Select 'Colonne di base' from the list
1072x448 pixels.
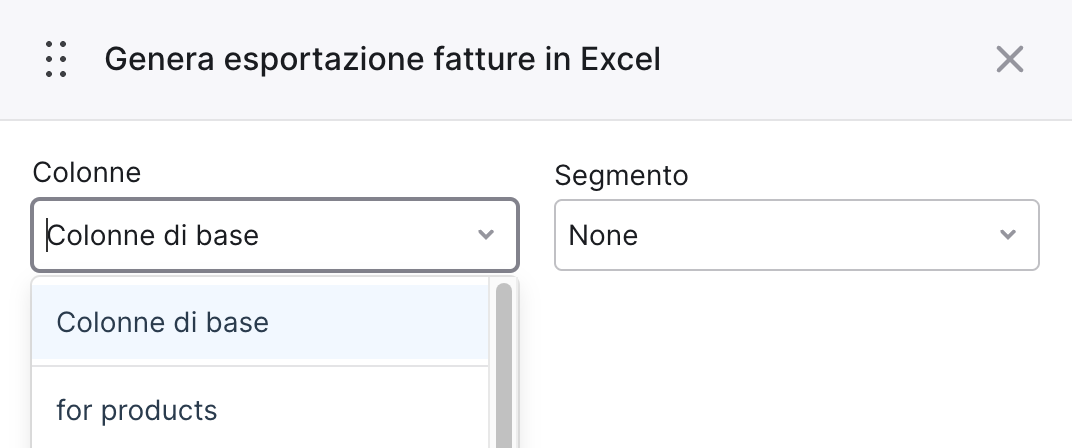(162, 322)
